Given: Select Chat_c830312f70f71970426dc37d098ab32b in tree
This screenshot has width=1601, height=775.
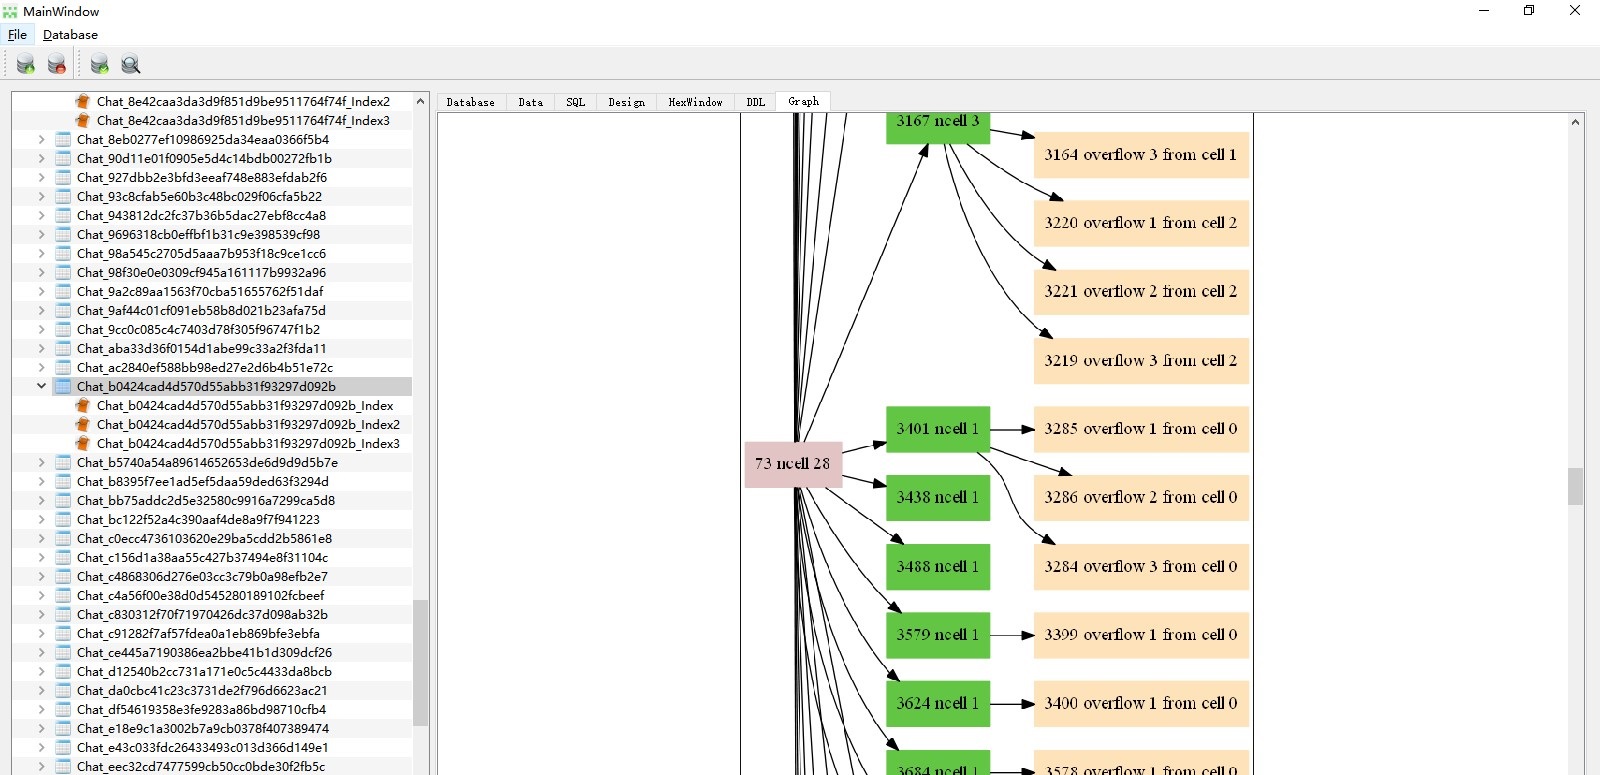Looking at the screenshot, I should (x=202, y=614).
